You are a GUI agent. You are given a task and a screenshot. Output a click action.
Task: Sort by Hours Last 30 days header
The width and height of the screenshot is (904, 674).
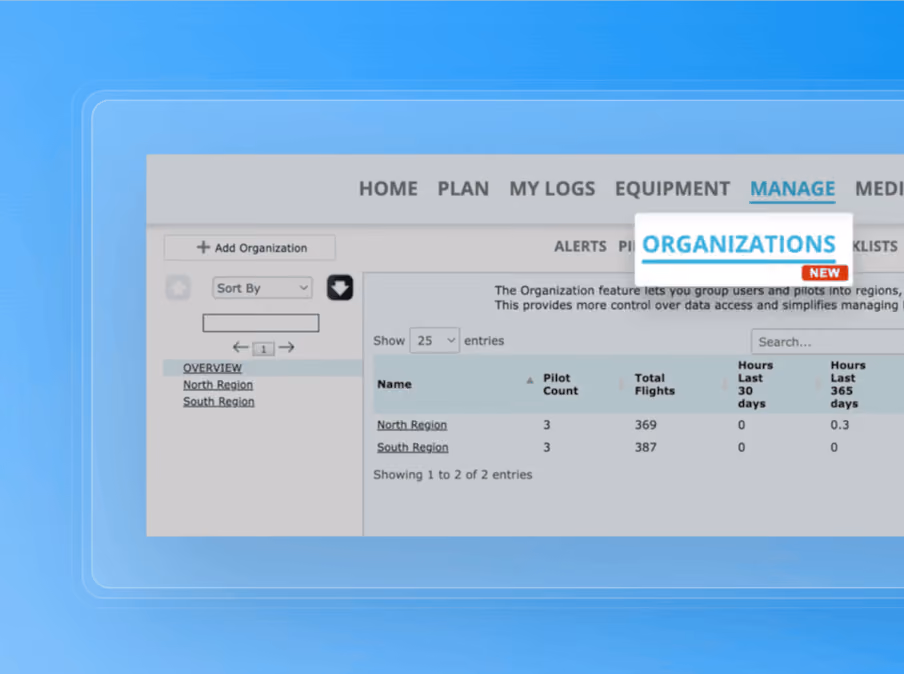click(x=755, y=384)
